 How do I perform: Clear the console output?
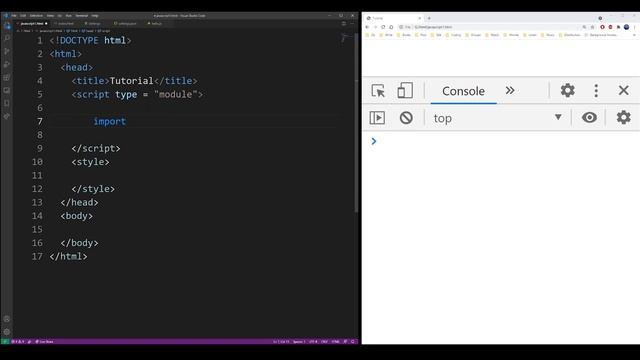[406, 118]
